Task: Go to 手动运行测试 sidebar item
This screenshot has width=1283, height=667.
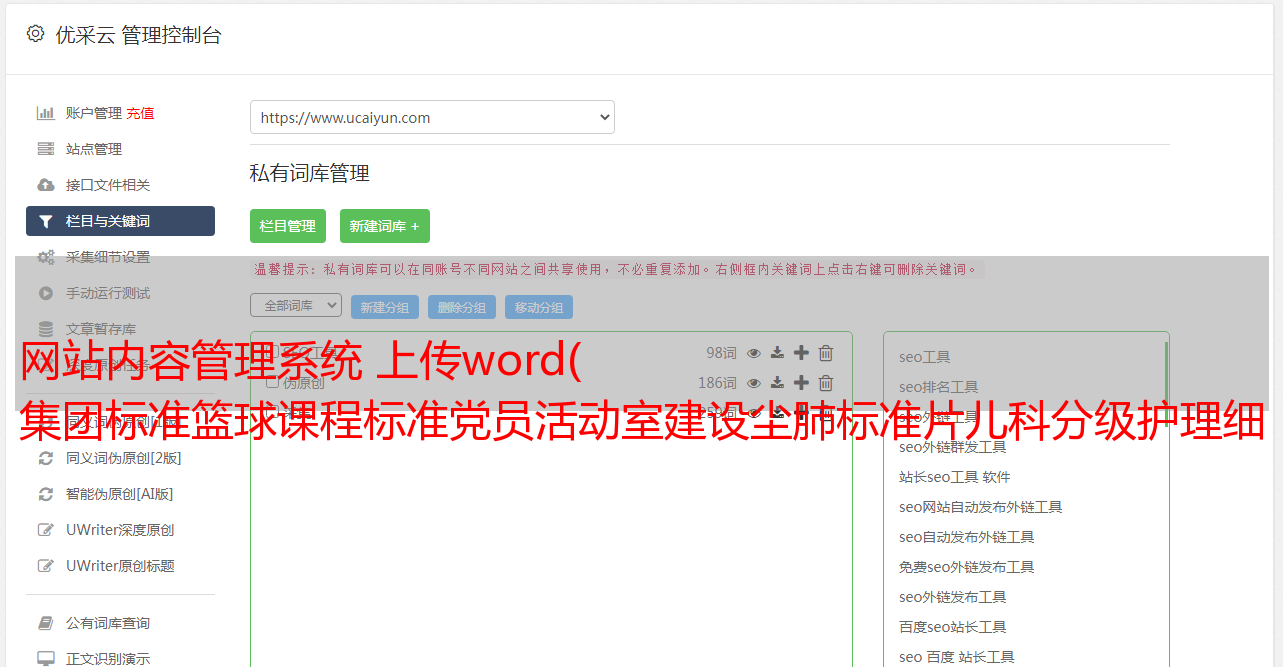Action: tap(108, 293)
